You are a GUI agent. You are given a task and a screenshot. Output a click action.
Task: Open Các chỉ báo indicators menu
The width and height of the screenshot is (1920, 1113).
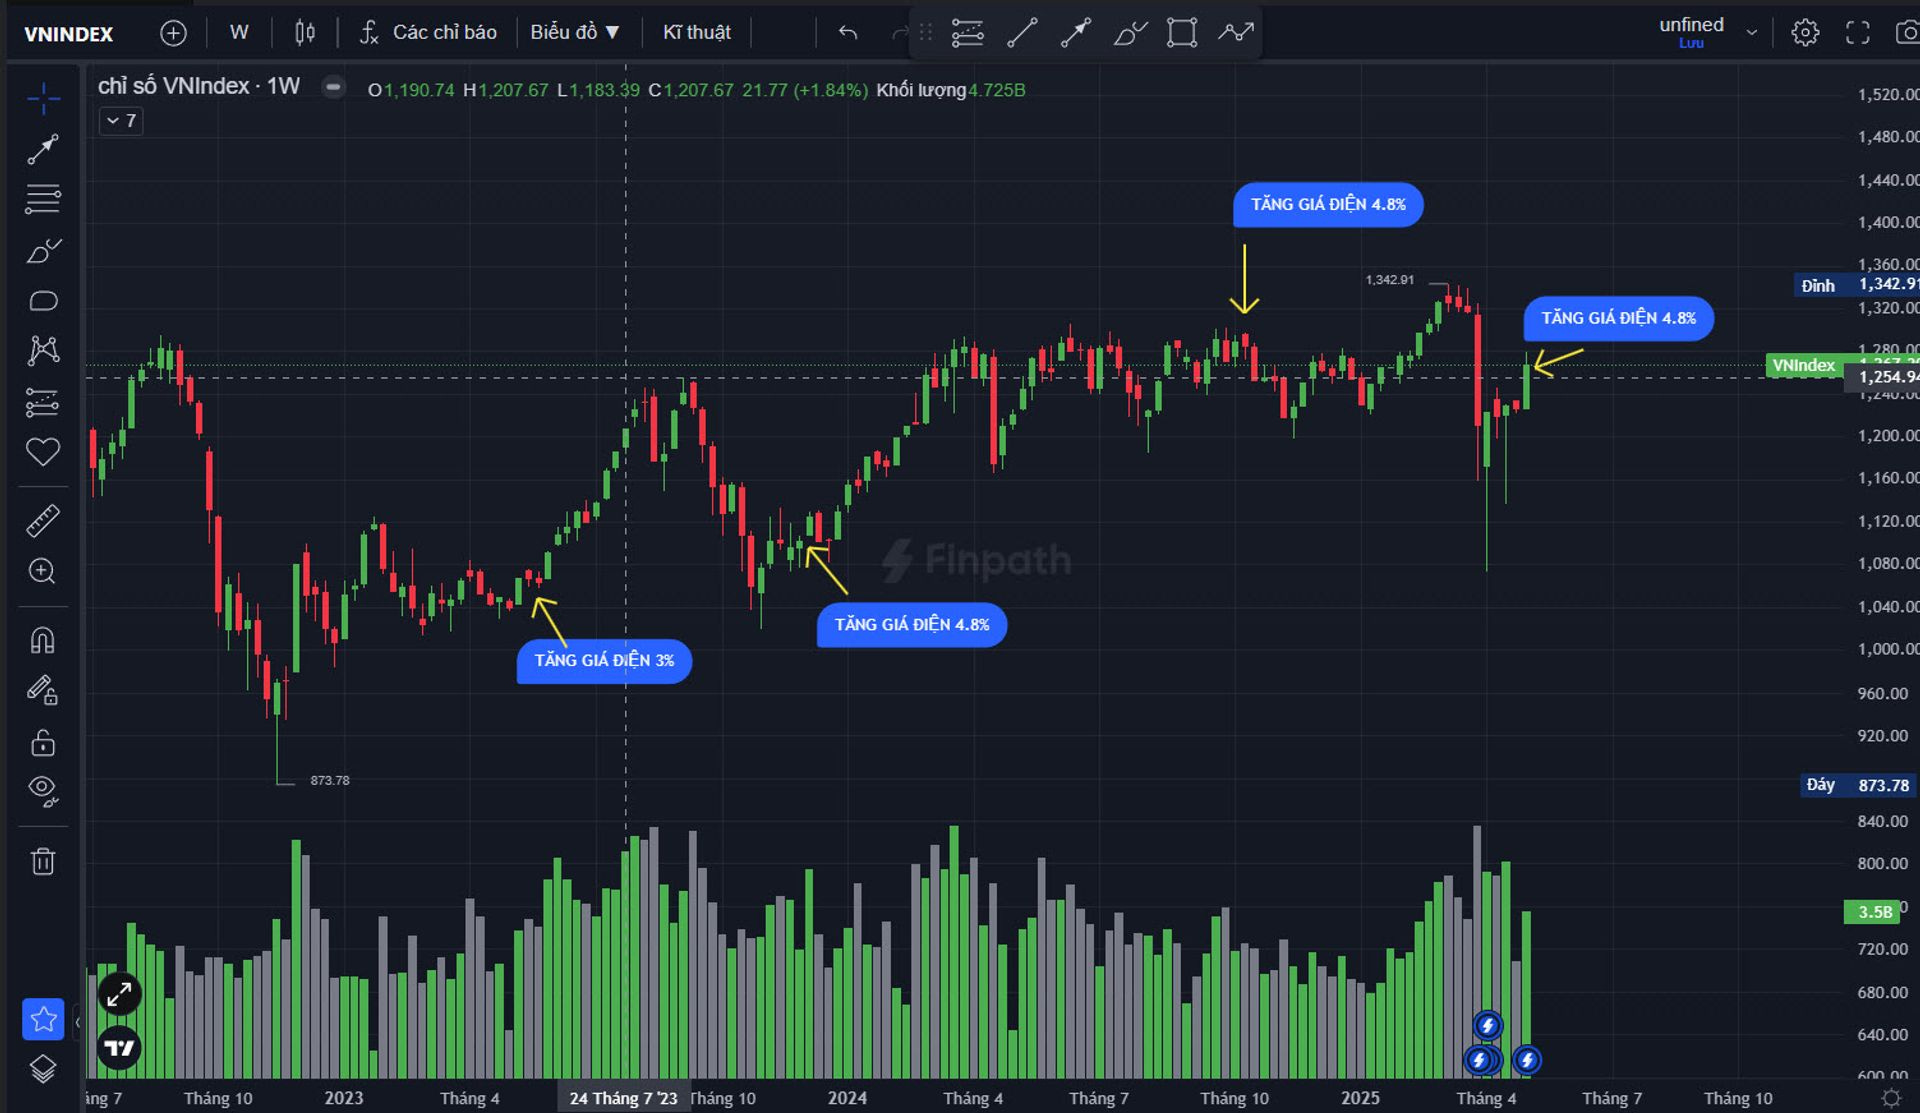(430, 33)
